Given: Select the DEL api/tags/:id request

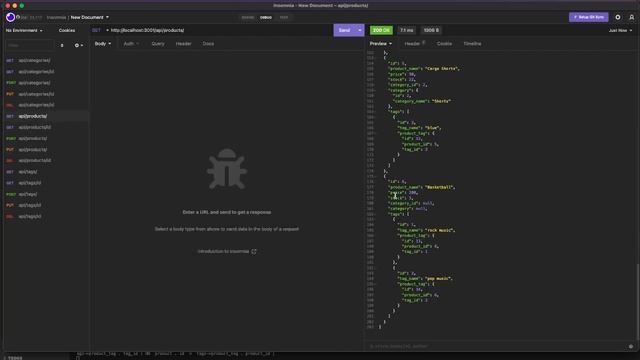Looking at the screenshot, I should click(x=46, y=216).
